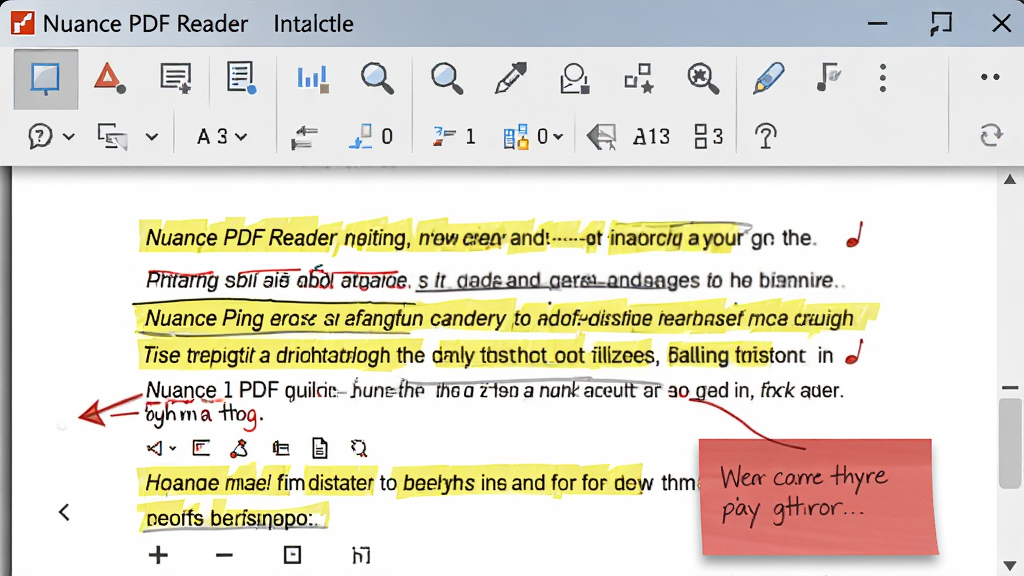The image size is (1024, 576).
Task: Click the handwritten red note 'oyhma ttog'
Action: pyautogui.click(x=204, y=415)
